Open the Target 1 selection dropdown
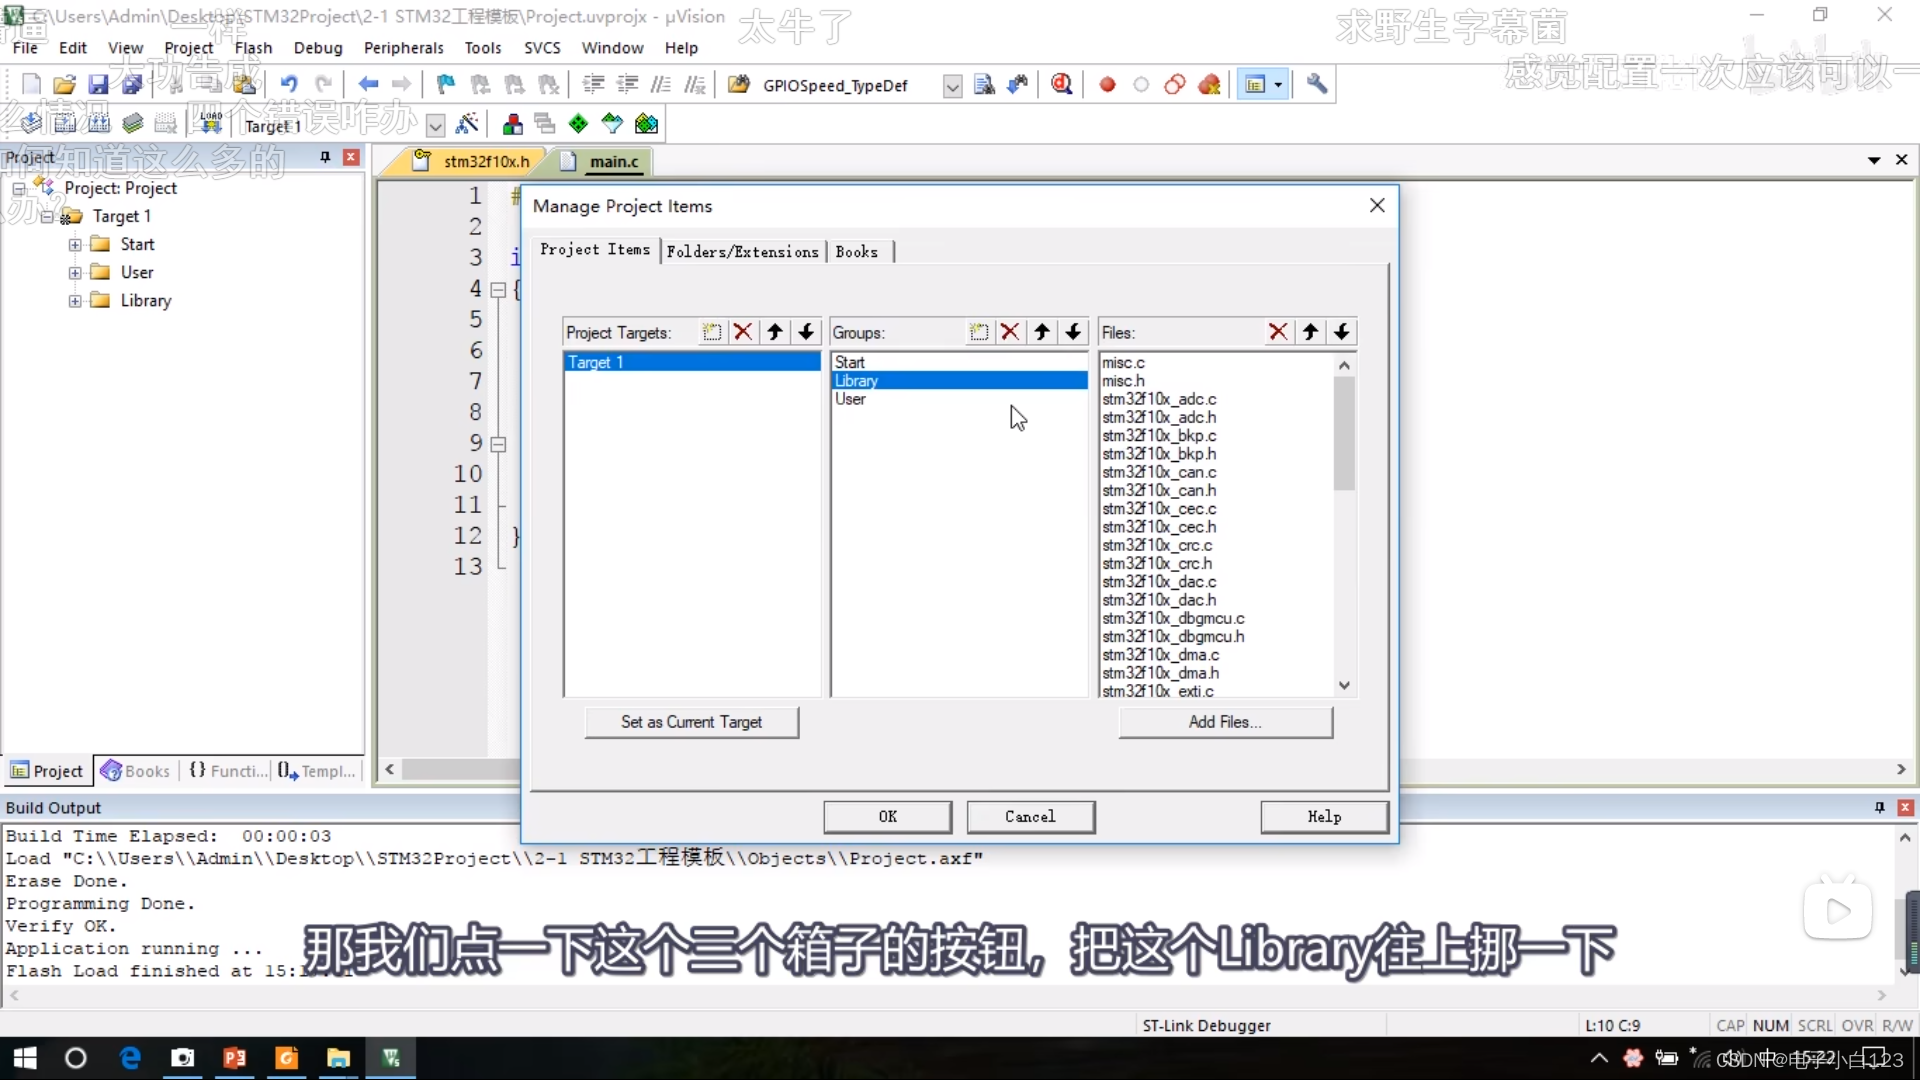The height and width of the screenshot is (1080, 1920). click(x=434, y=124)
